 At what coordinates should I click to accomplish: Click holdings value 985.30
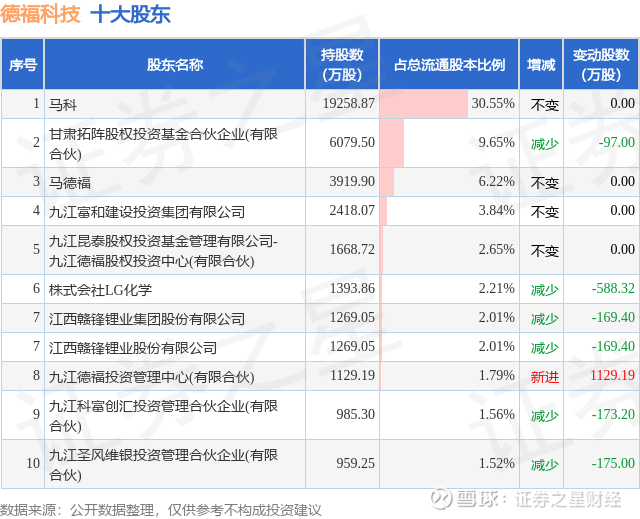[355, 415]
